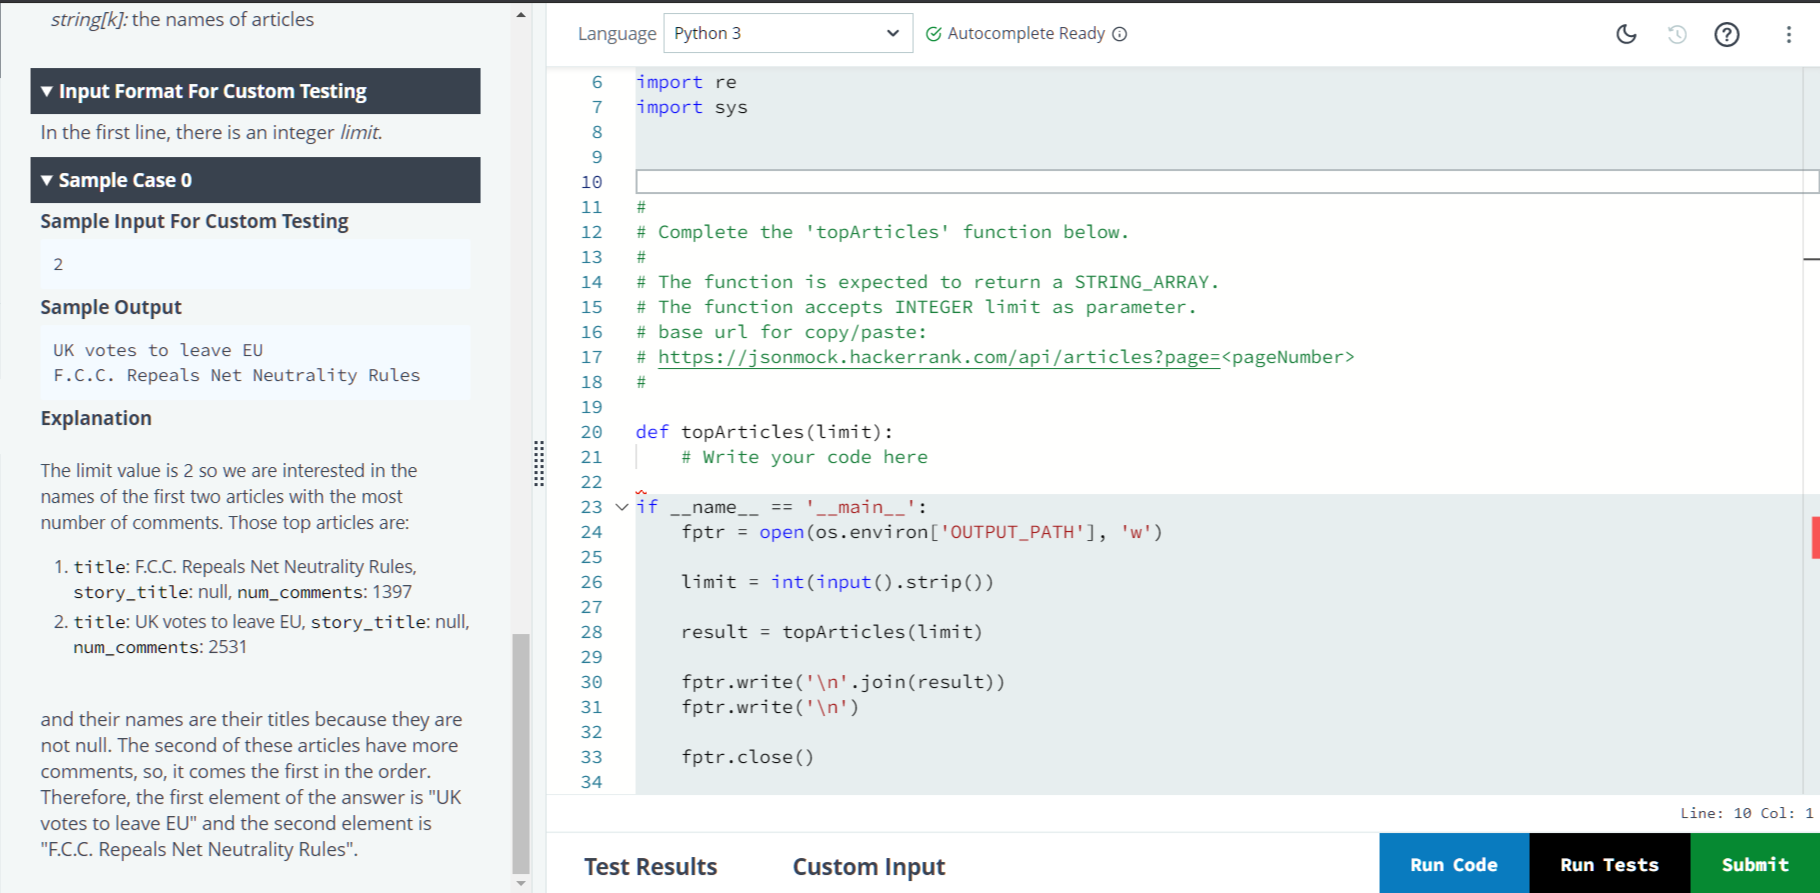Image resolution: width=1820 pixels, height=893 pixels.
Task: Click the problem panel scroll up arrow
Action: (521, 15)
